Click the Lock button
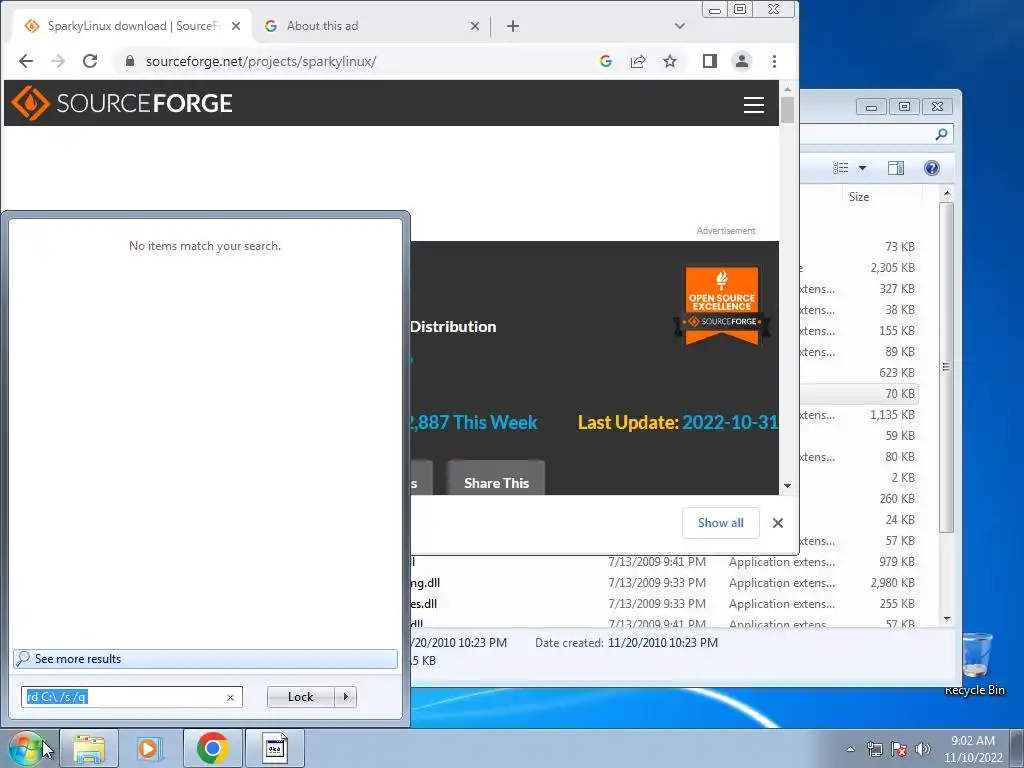The image size is (1024, 768). (300, 697)
